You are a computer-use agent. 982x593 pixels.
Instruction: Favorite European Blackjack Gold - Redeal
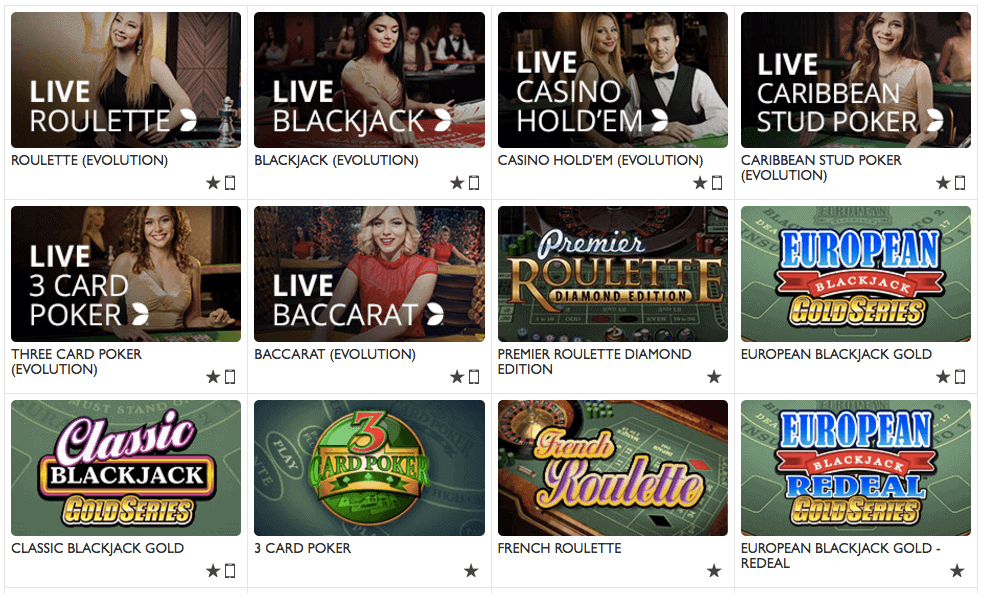(957, 571)
